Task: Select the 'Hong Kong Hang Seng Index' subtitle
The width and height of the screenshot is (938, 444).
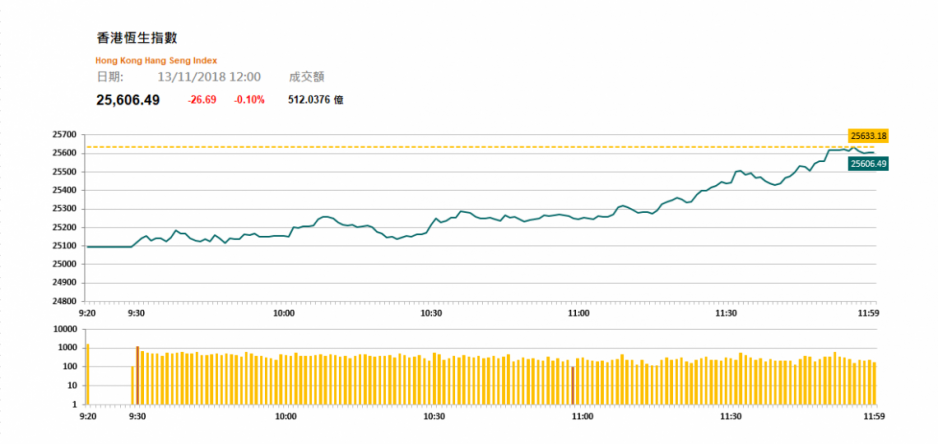Action: 156,60
